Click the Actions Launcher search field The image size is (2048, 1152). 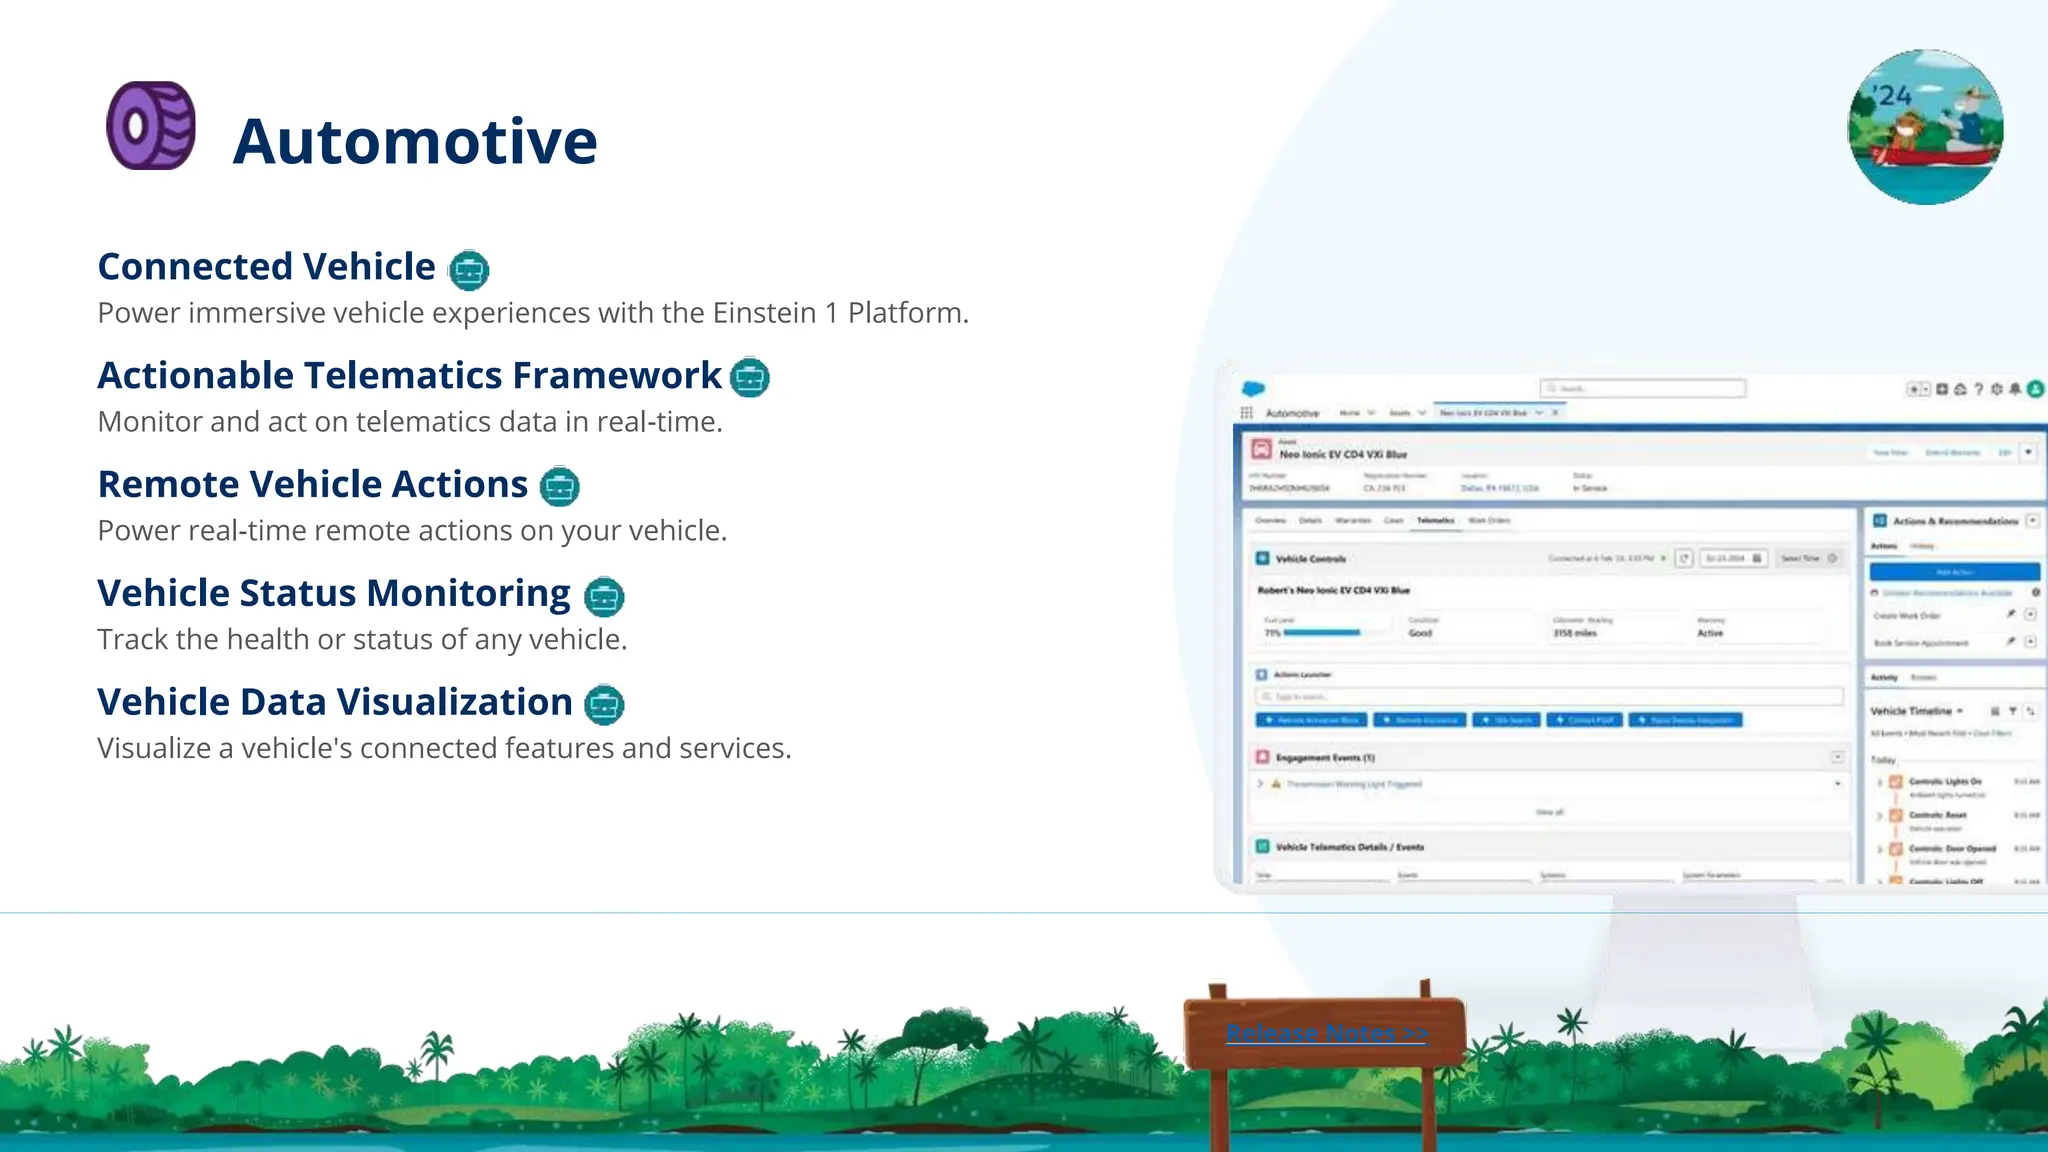click(1548, 696)
